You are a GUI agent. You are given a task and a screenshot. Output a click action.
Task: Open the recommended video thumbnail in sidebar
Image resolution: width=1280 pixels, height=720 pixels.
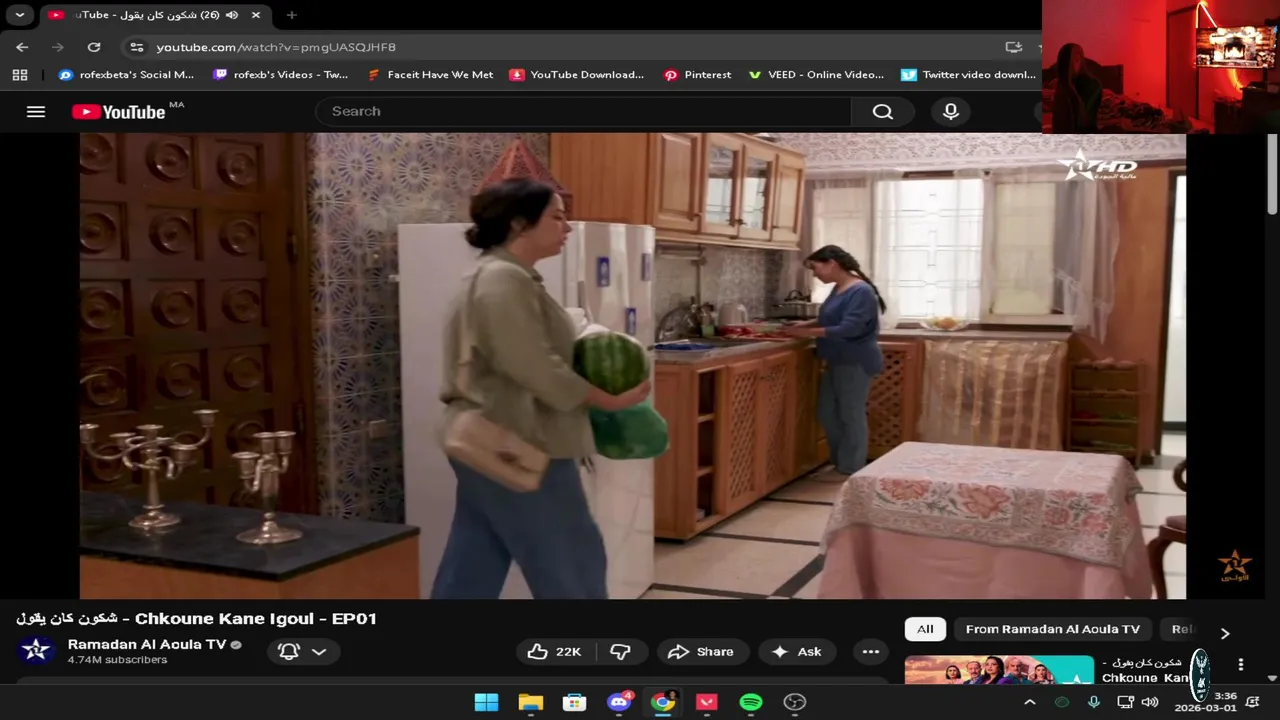[999, 669]
